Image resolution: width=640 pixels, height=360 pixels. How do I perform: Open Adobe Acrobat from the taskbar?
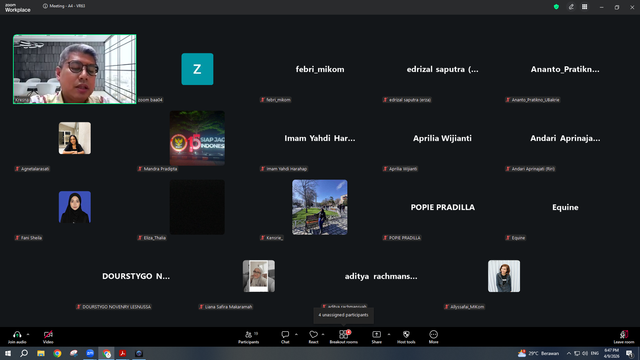[122, 353]
